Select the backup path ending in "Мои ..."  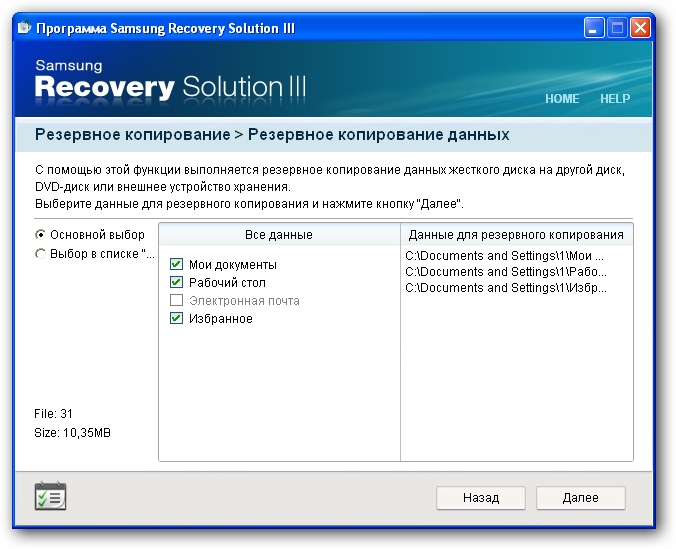pyautogui.click(x=504, y=256)
